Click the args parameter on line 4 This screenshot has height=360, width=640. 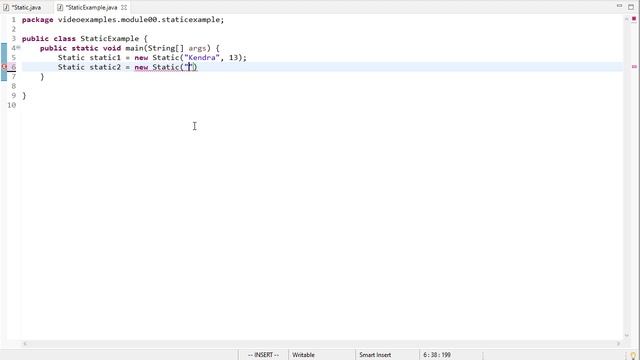pyautogui.click(x=197, y=48)
